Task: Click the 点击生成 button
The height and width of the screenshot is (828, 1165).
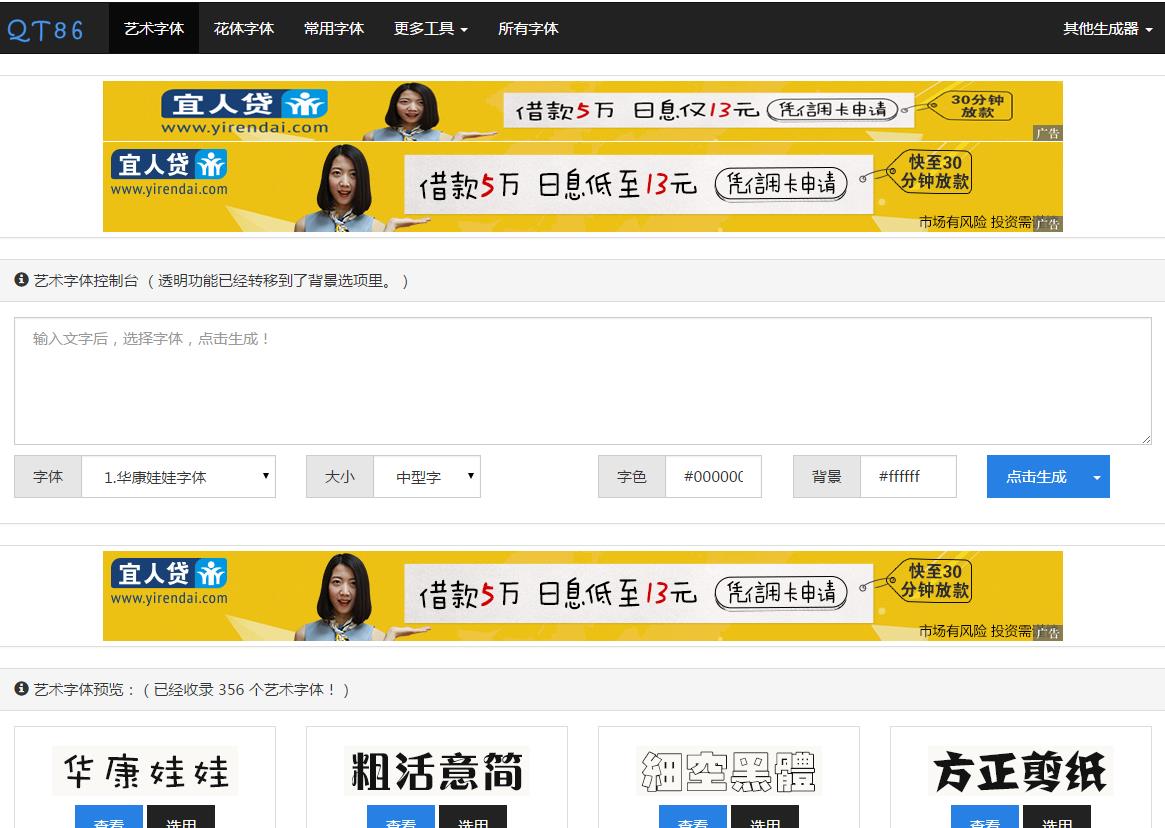Action: pyautogui.click(x=1036, y=476)
